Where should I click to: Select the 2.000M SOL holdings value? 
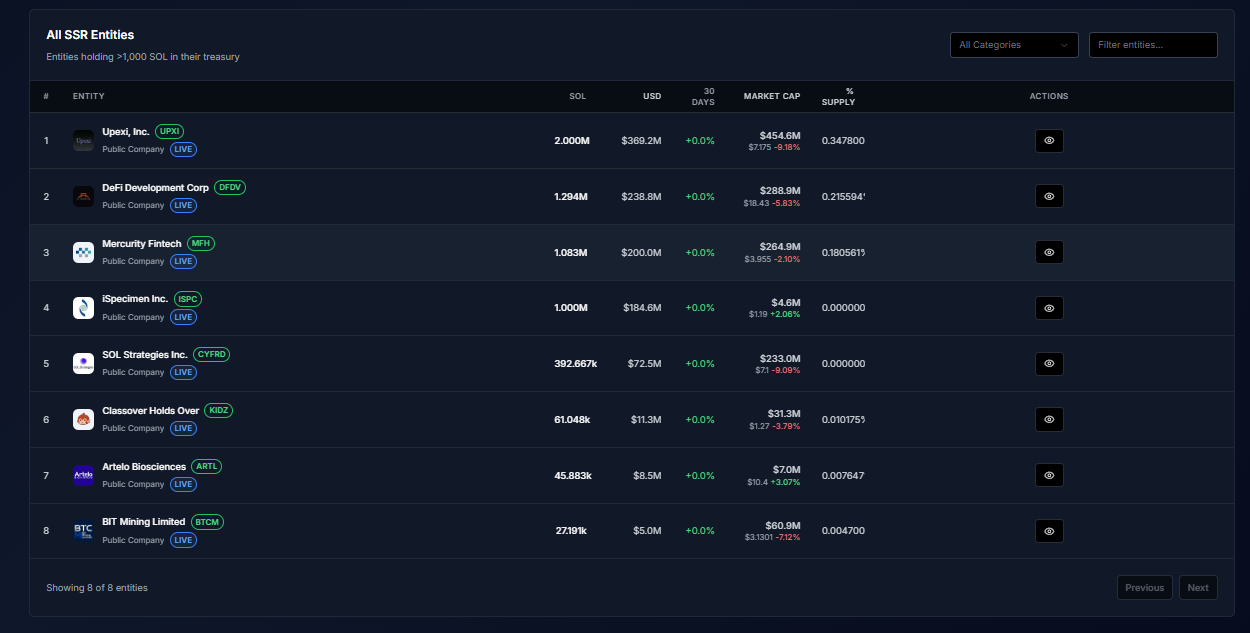coord(572,141)
